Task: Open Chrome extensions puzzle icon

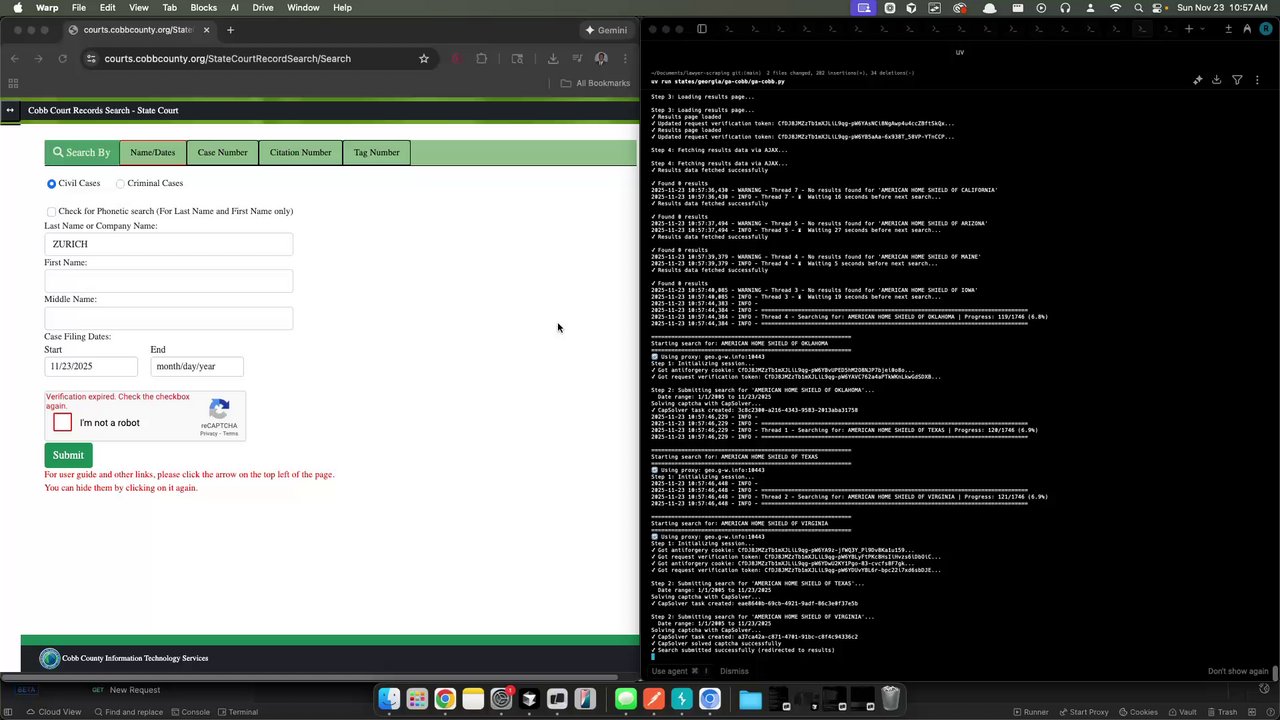Action: coord(482,59)
